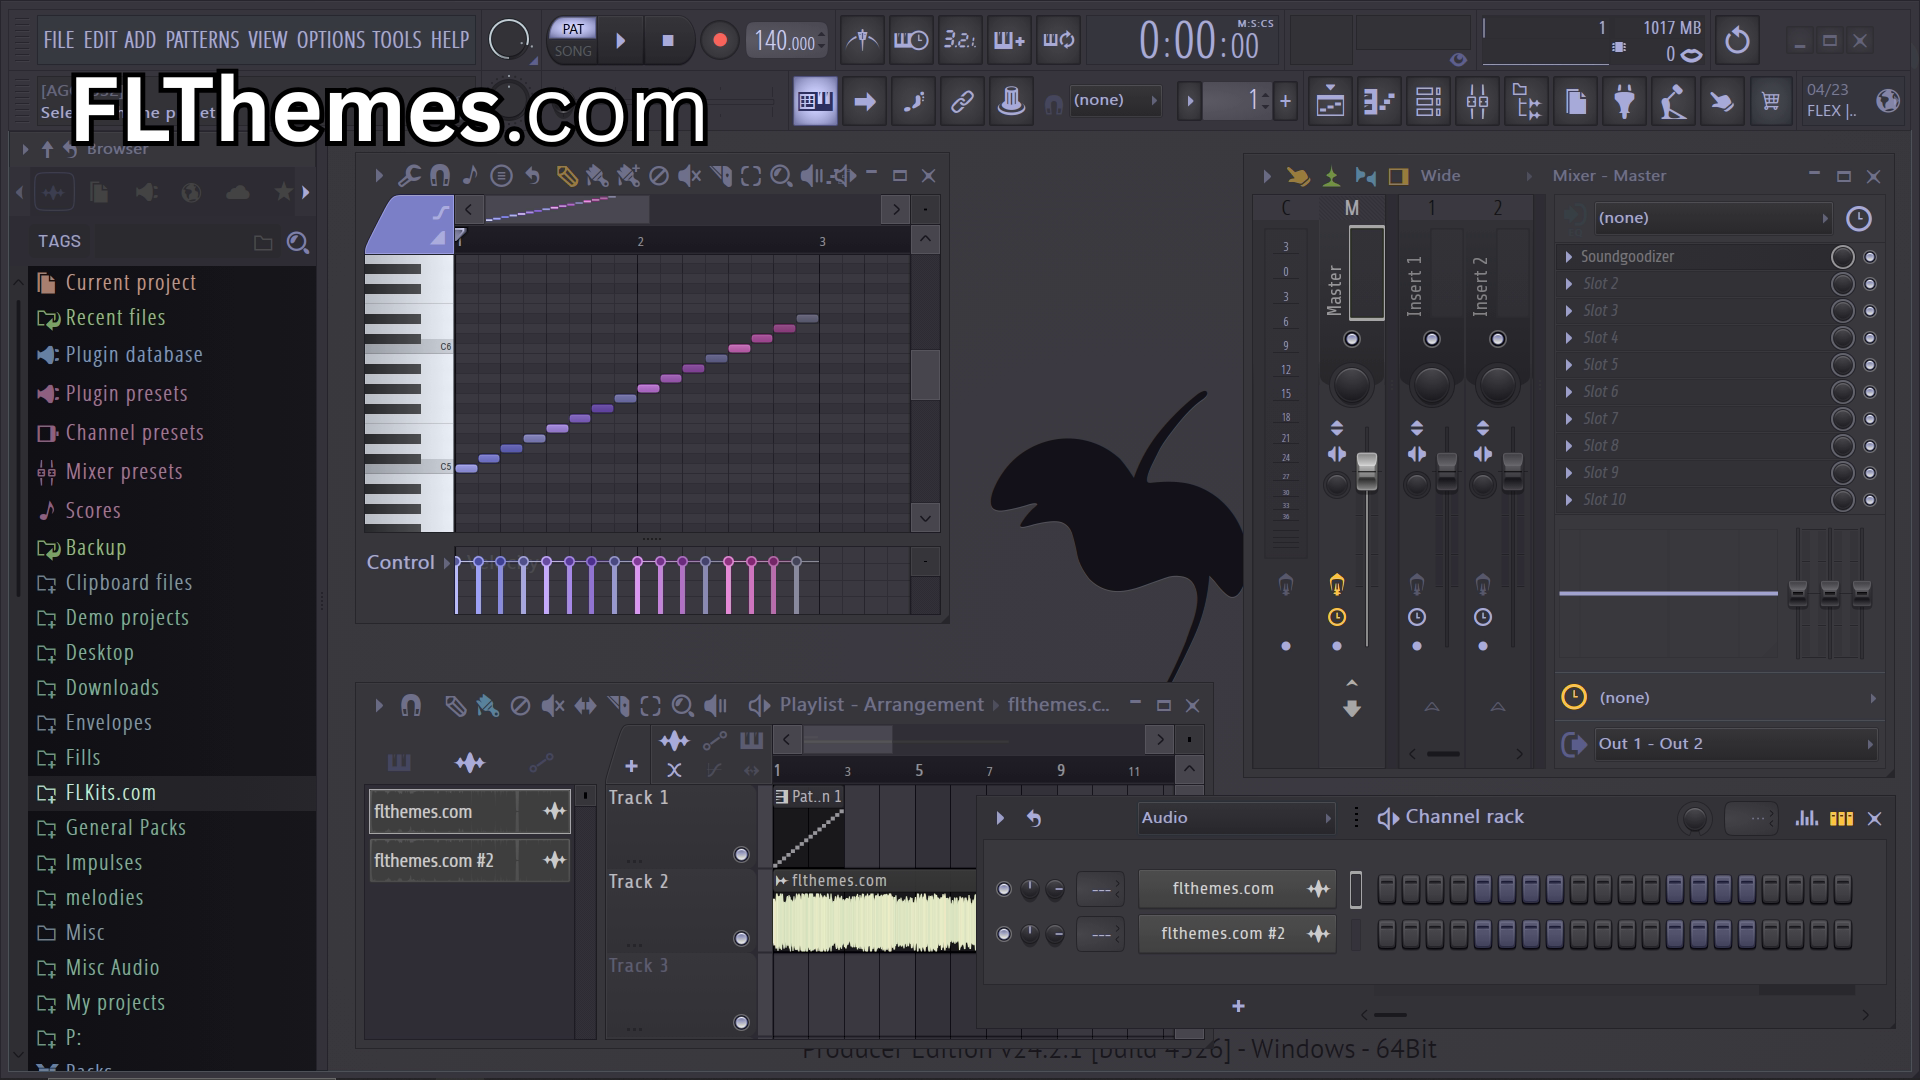This screenshot has height=1080, width=1920.
Task: Click the typing keyboard to piano icon
Action: pos(815,101)
